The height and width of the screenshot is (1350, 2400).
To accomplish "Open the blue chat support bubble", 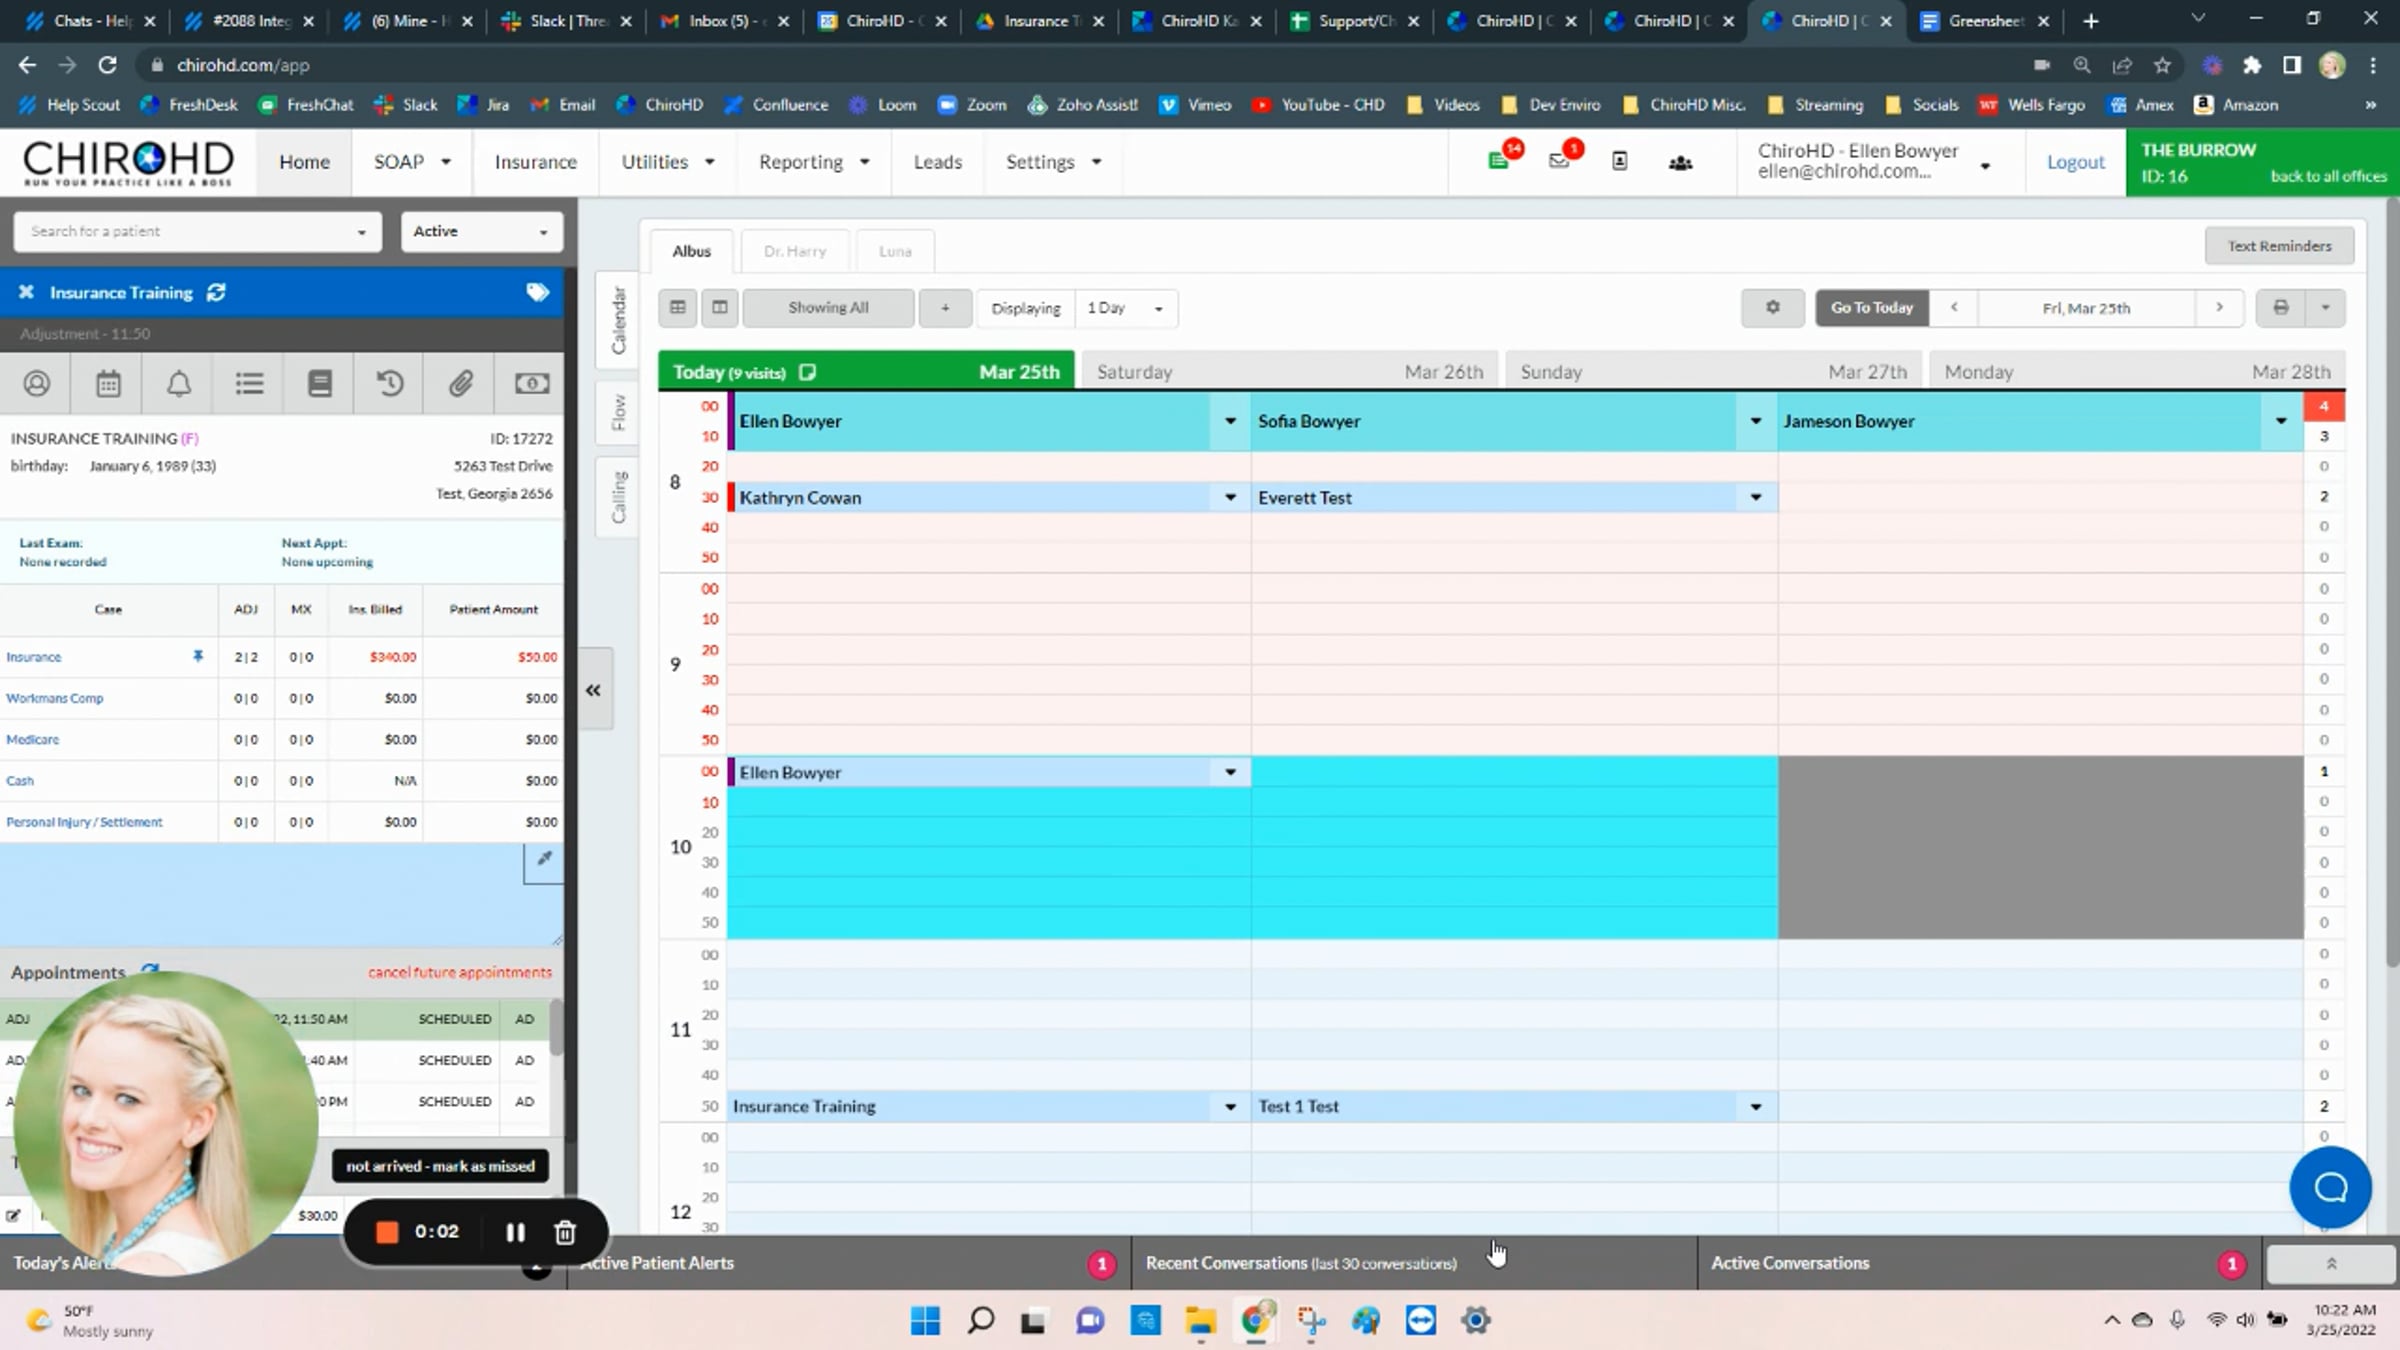I will point(2330,1187).
